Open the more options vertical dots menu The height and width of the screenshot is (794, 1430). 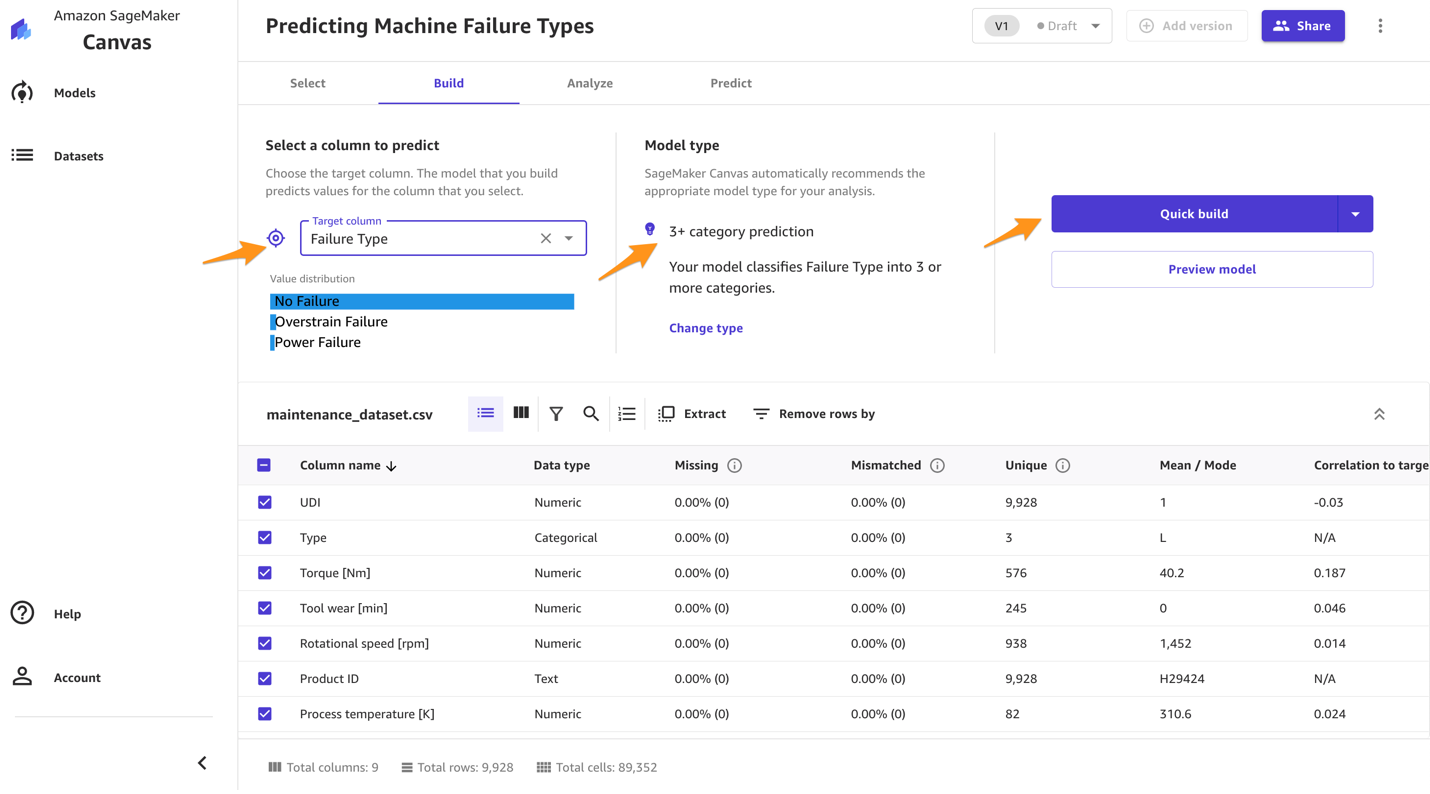[x=1380, y=26]
